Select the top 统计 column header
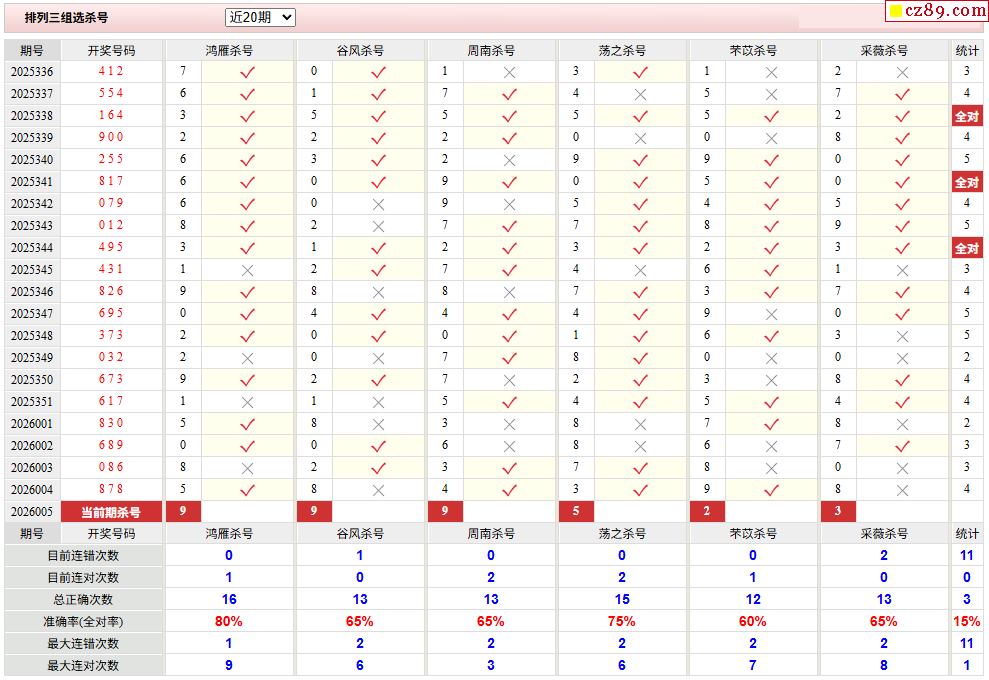The height and width of the screenshot is (680, 989). 966,50
